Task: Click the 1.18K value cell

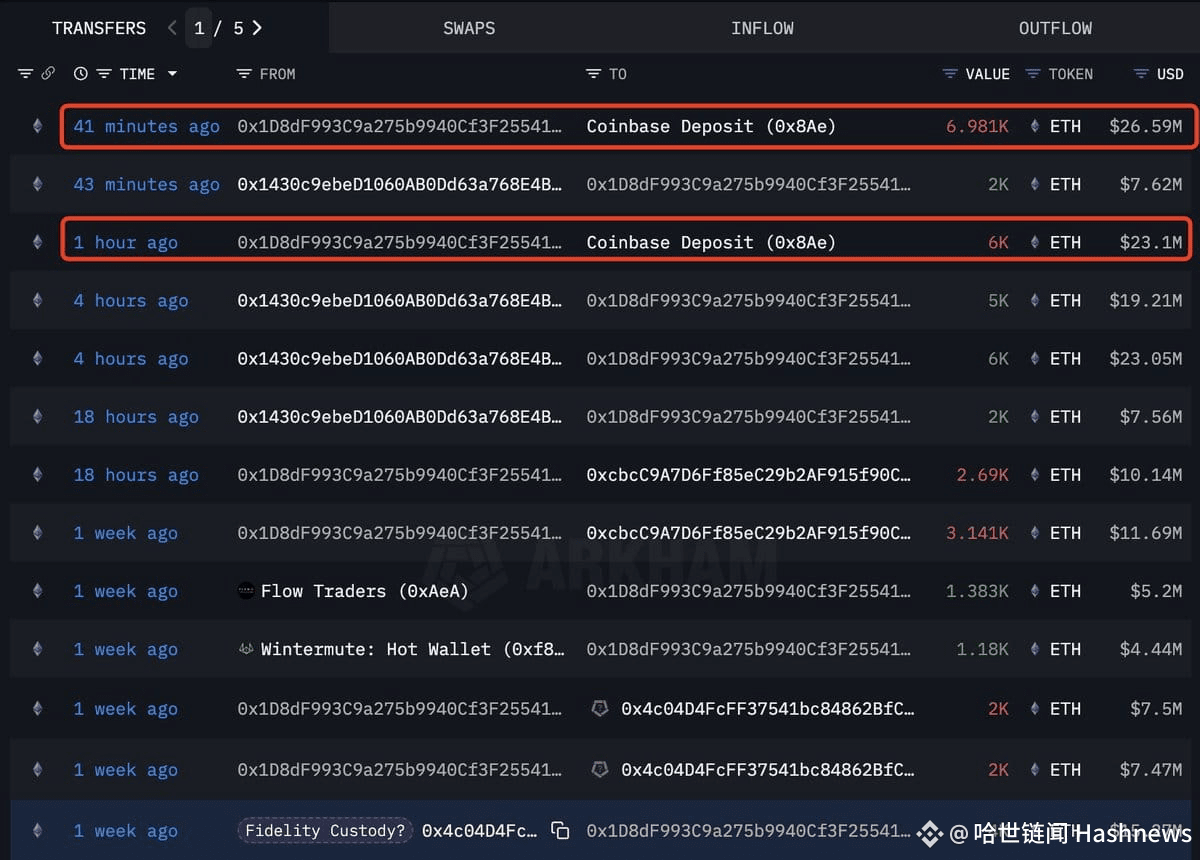Action: click(x=982, y=649)
